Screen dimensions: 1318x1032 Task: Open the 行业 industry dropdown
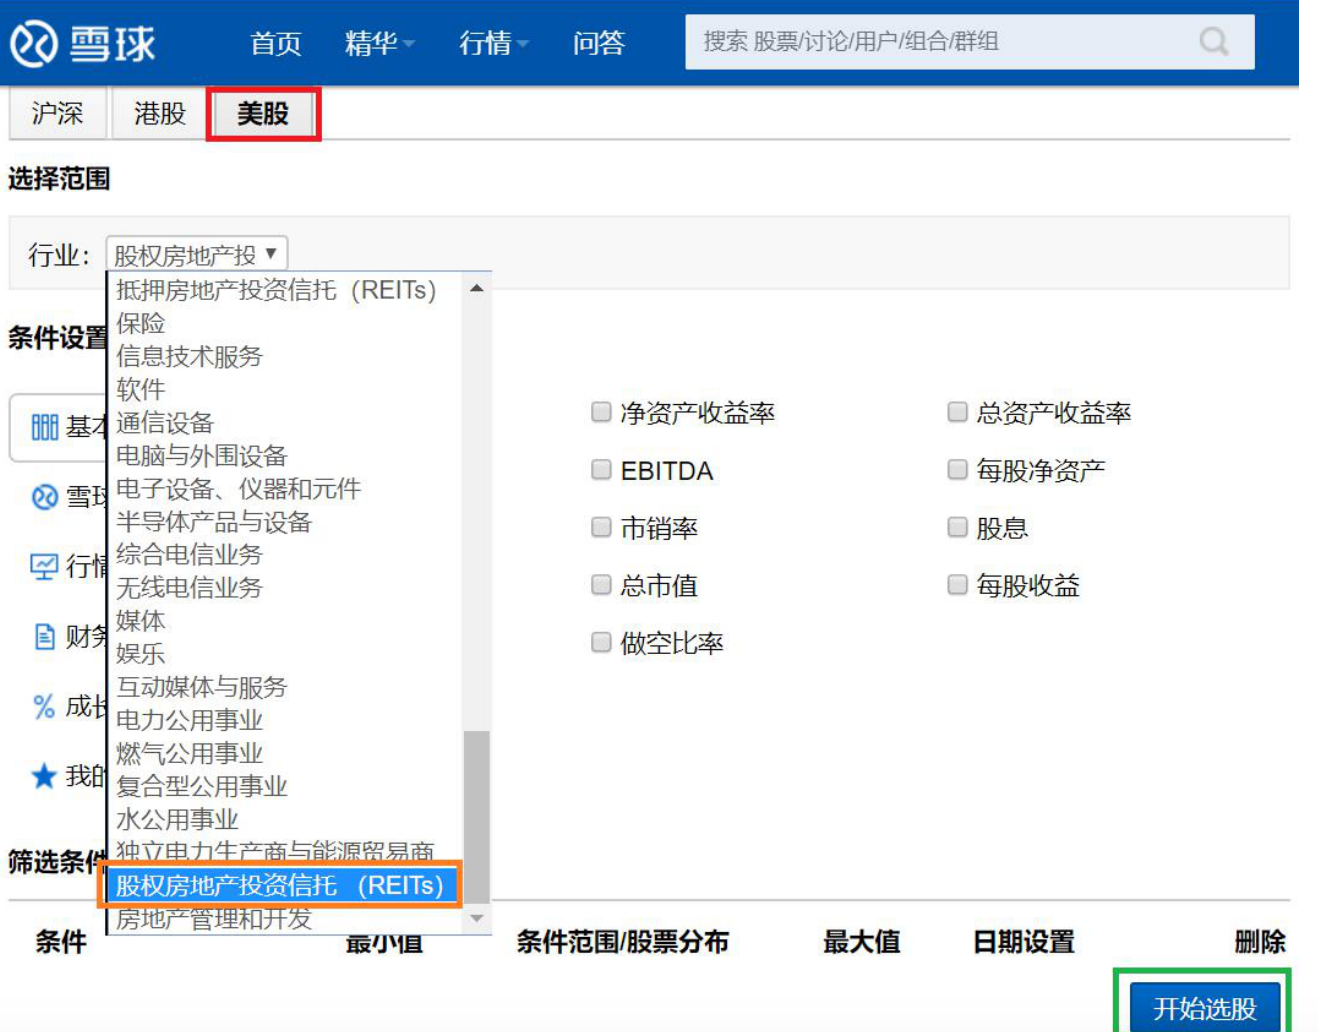point(196,252)
